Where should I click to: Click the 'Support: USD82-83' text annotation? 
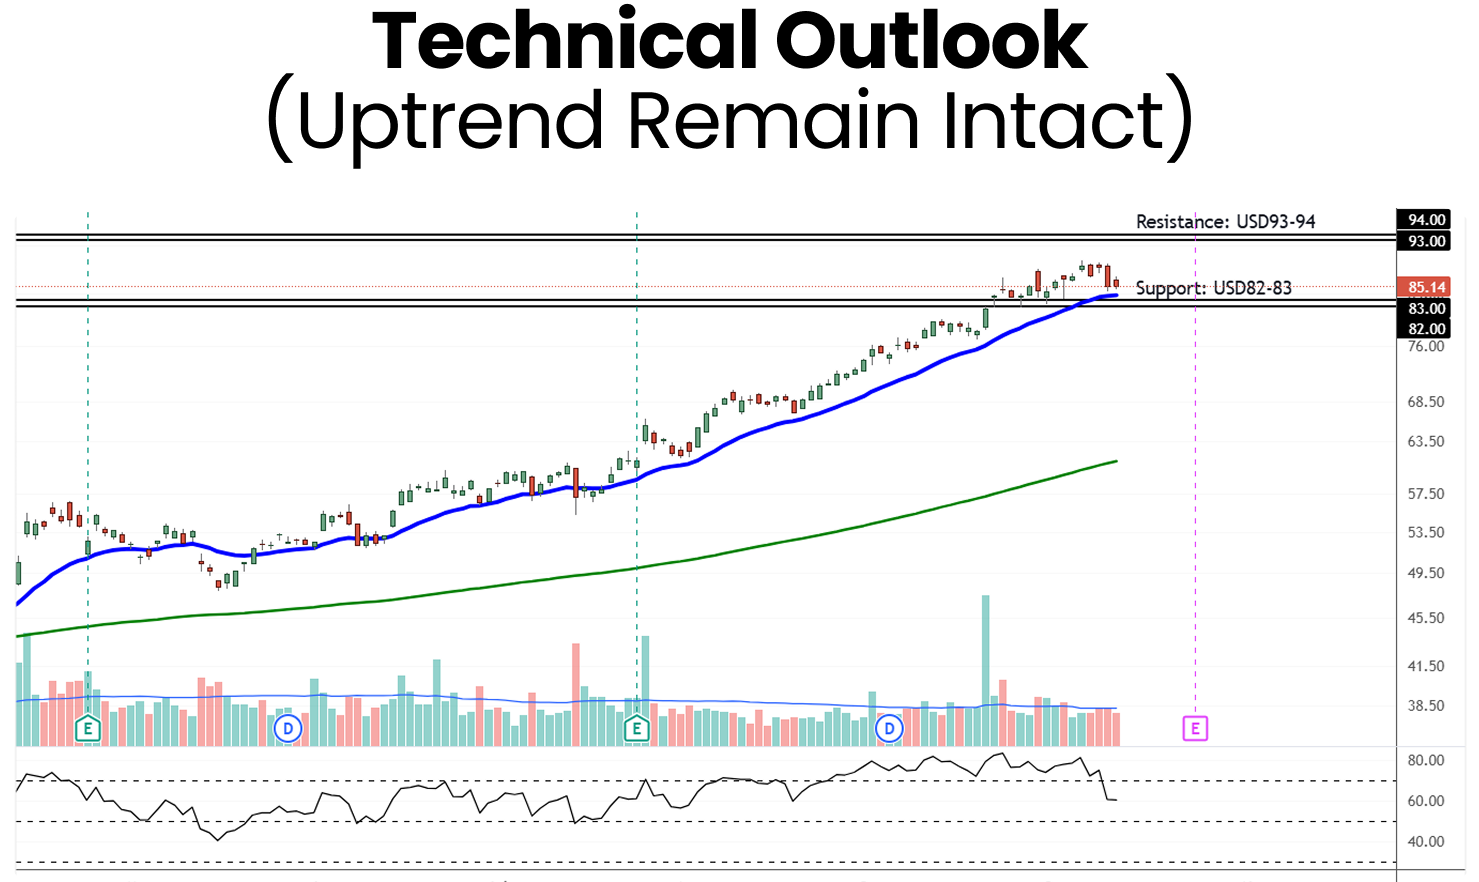[1213, 288]
